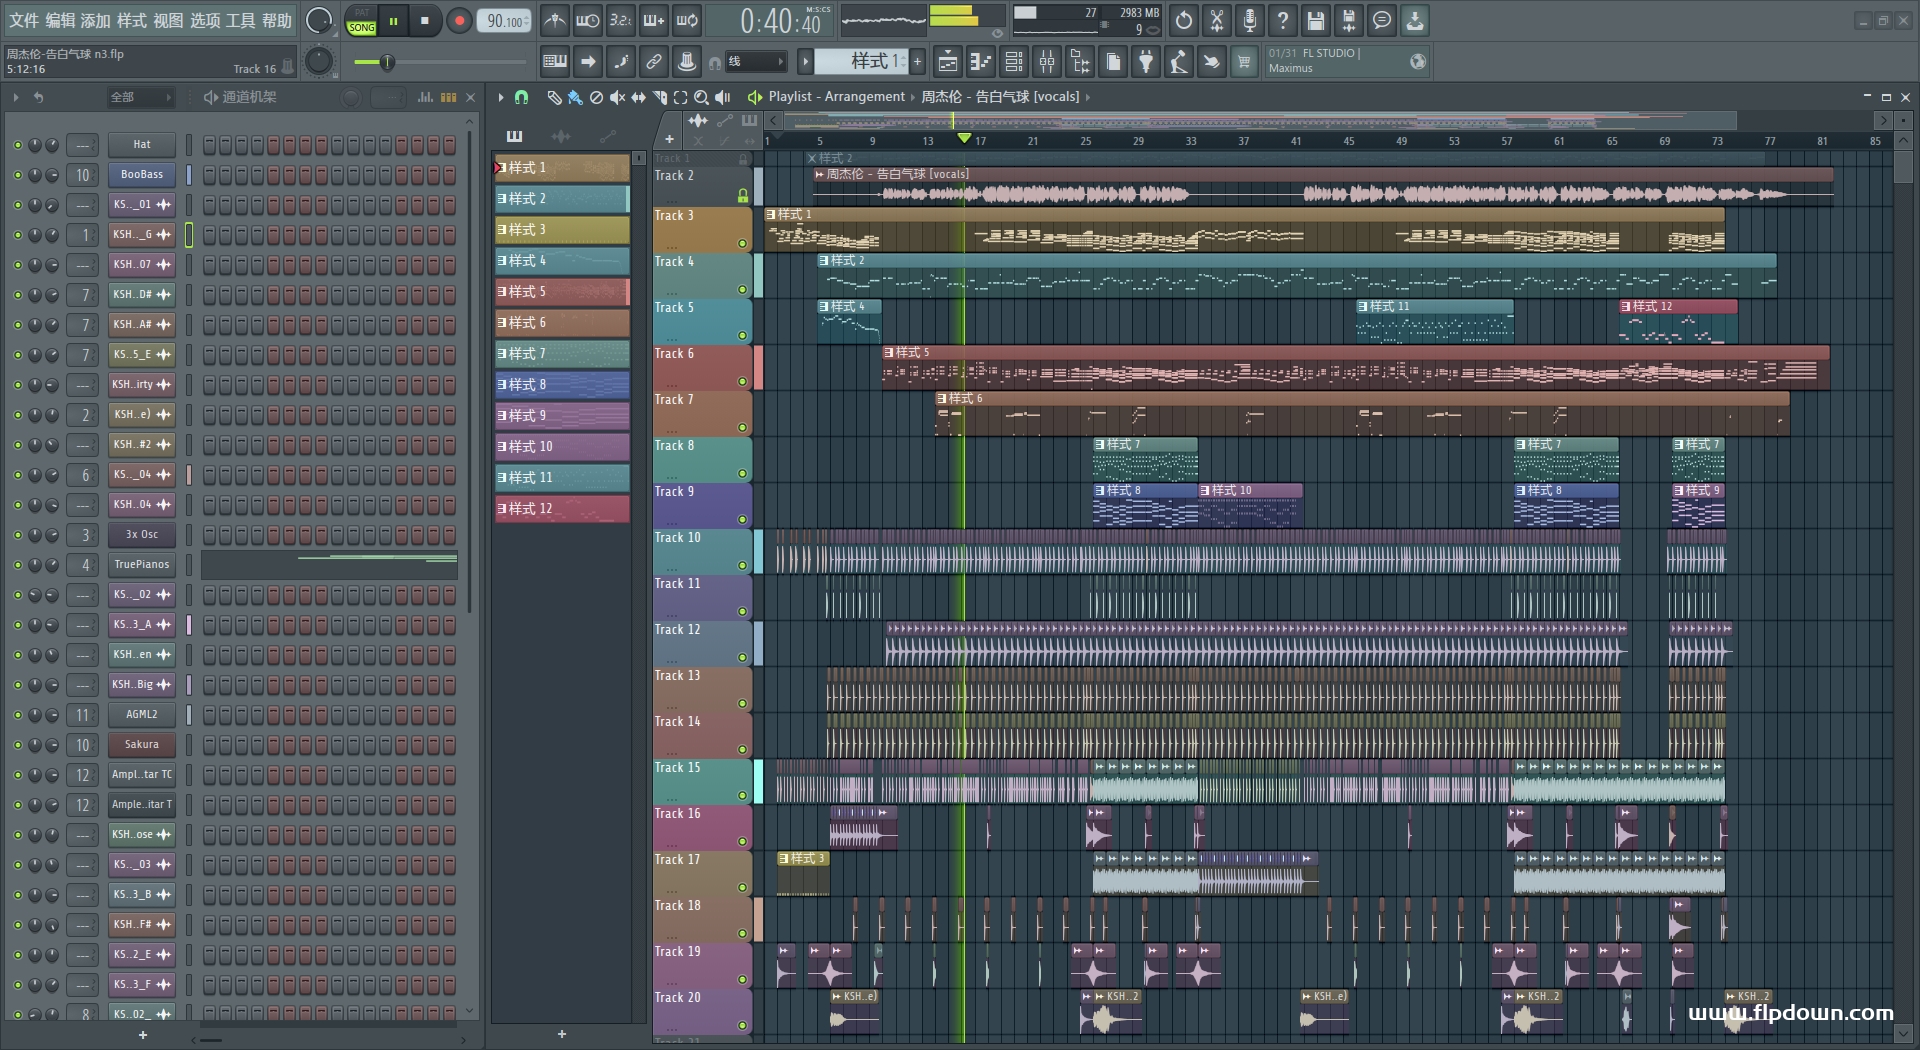Image resolution: width=1920 pixels, height=1050 pixels.
Task: Open the piano roll view
Action: [x=981, y=62]
